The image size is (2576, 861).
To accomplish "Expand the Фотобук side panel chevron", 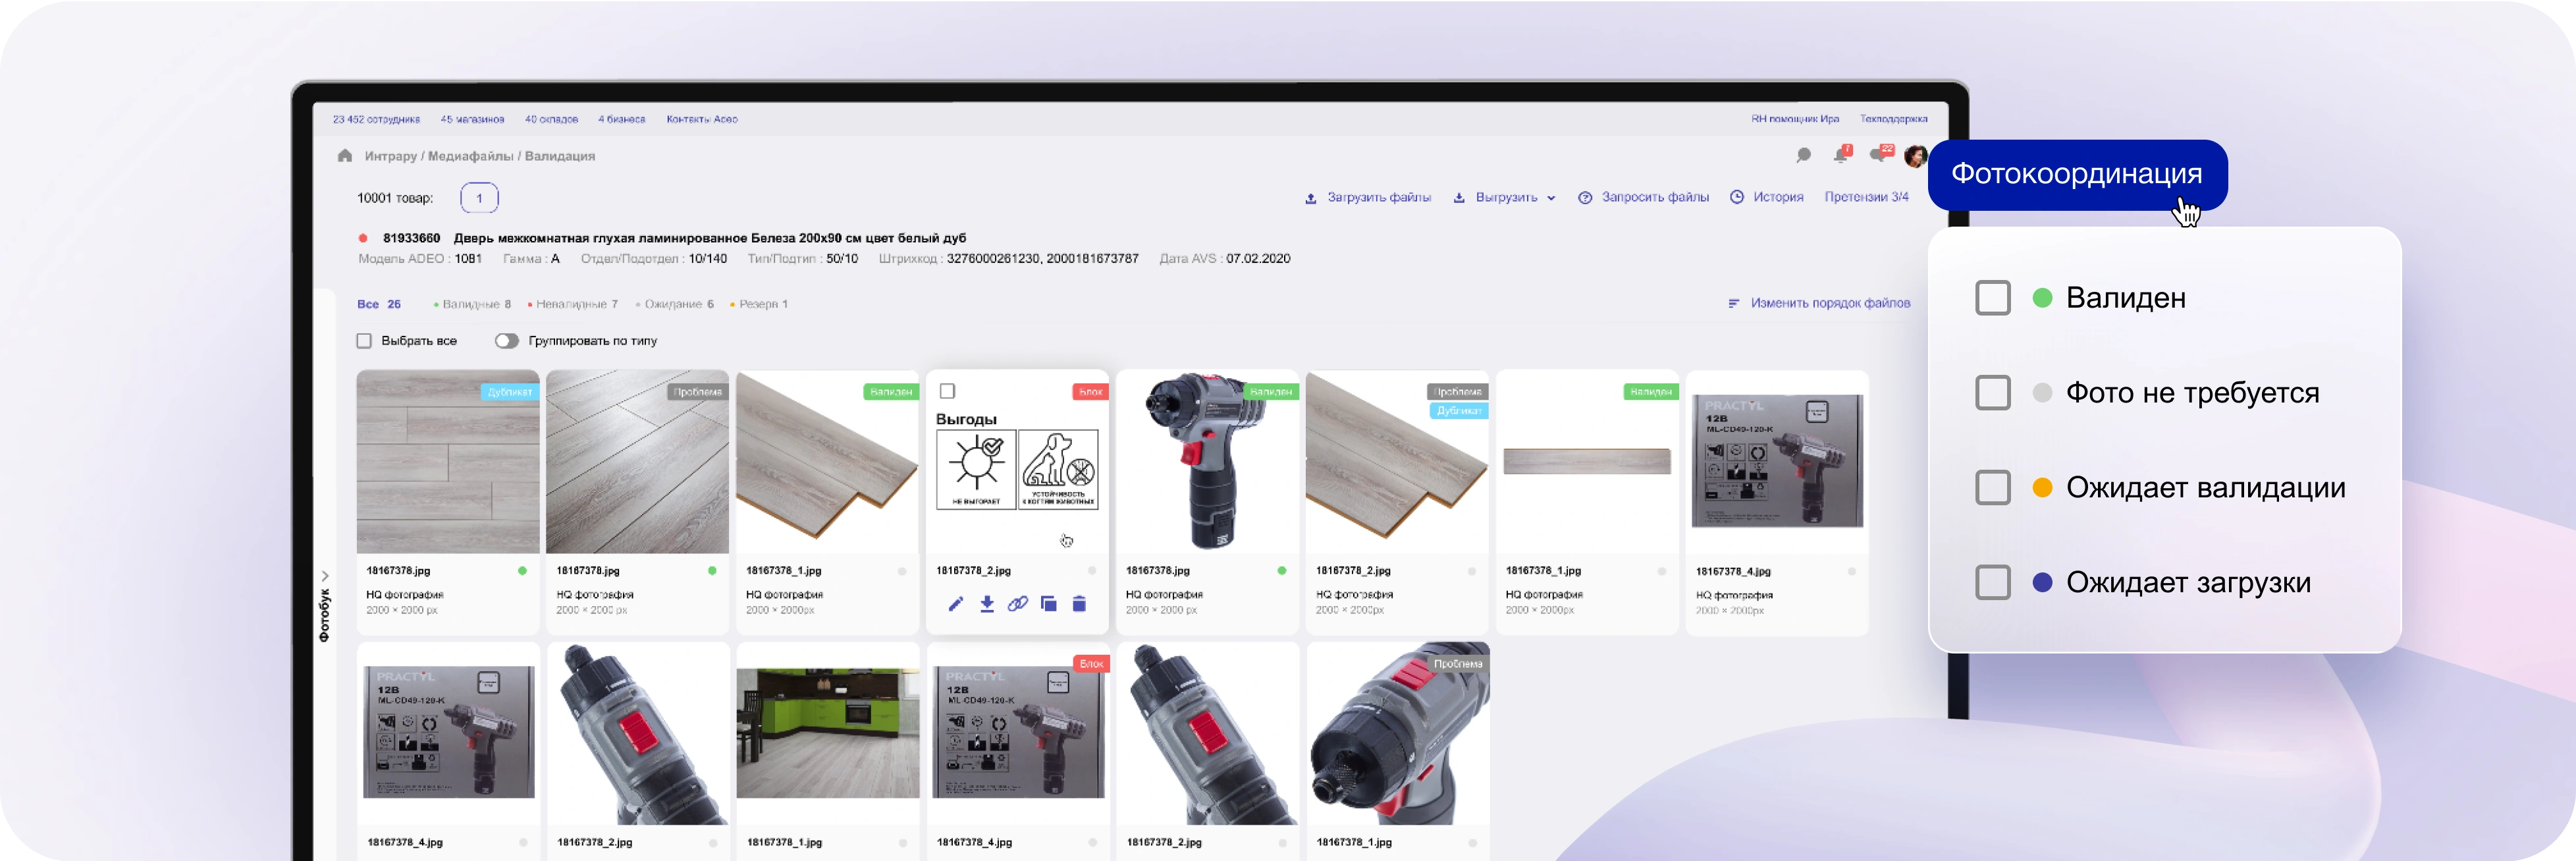I will (325, 576).
